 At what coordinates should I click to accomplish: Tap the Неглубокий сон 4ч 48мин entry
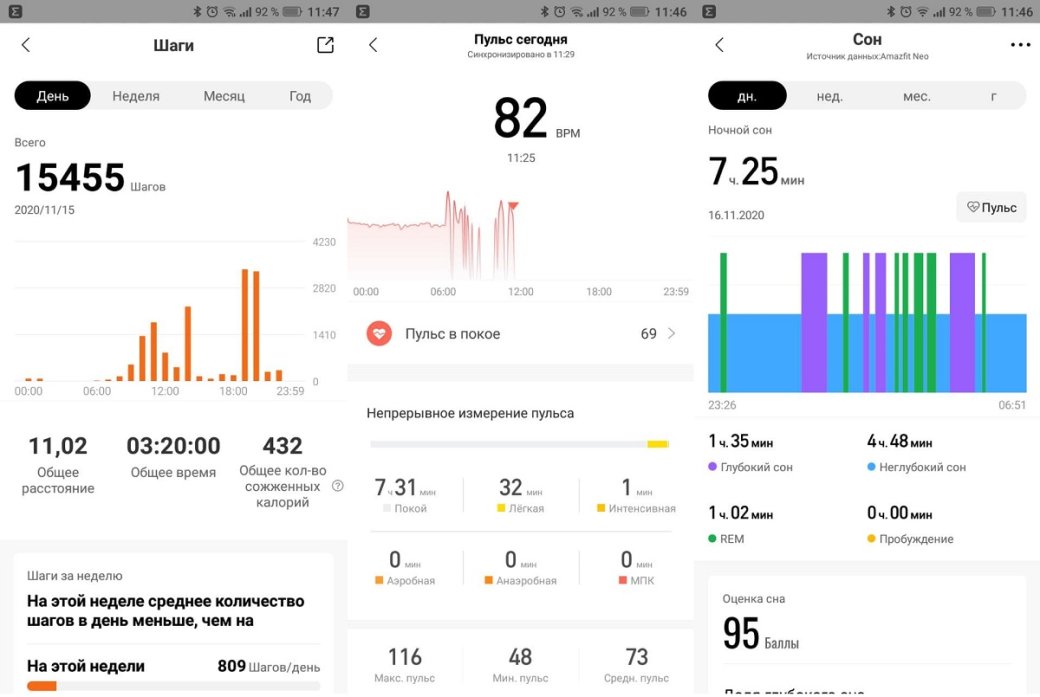pos(917,453)
